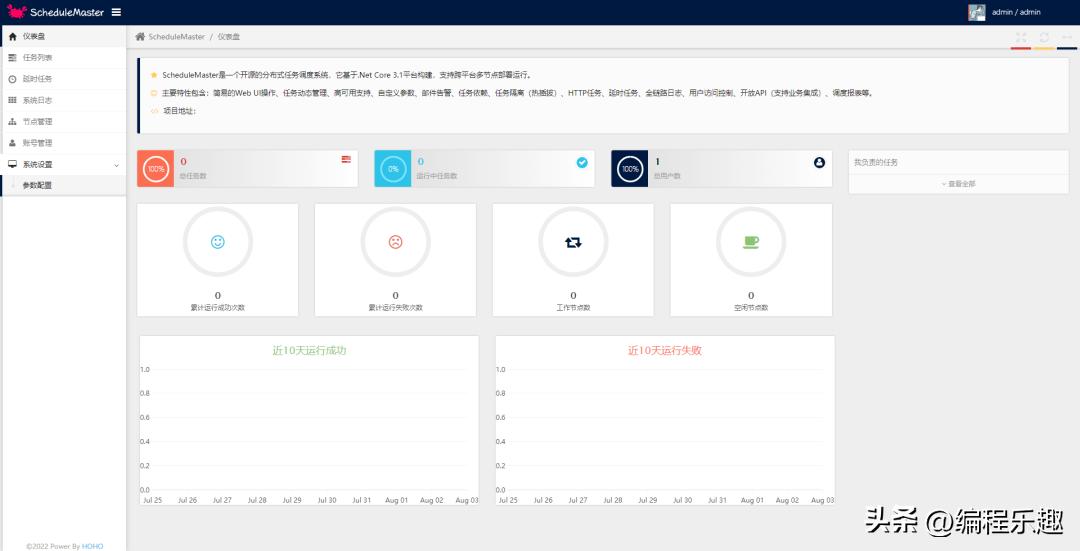Click the smiley face success icon
This screenshot has width=1080, height=551.
pos(218,242)
